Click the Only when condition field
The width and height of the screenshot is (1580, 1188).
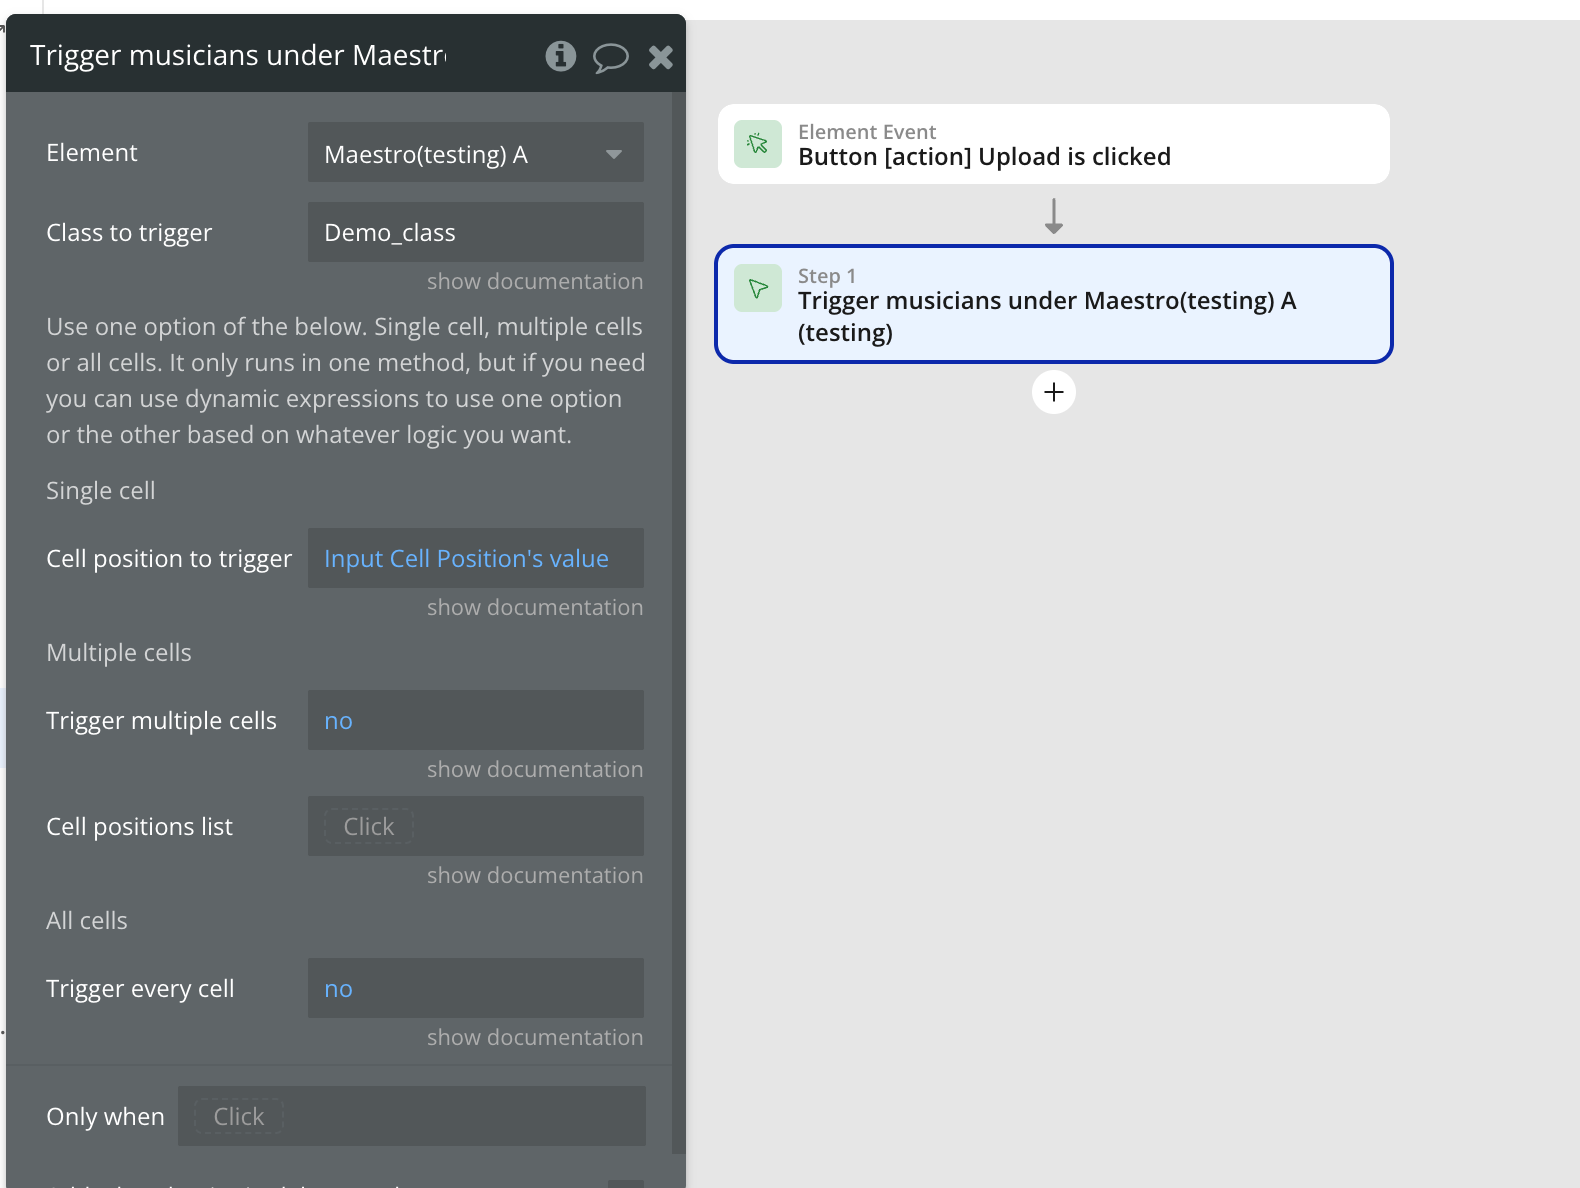412,1116
